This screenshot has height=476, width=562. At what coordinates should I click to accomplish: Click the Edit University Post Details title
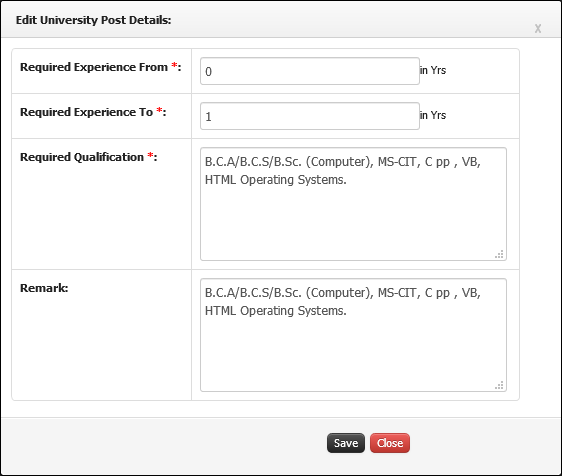94,20
